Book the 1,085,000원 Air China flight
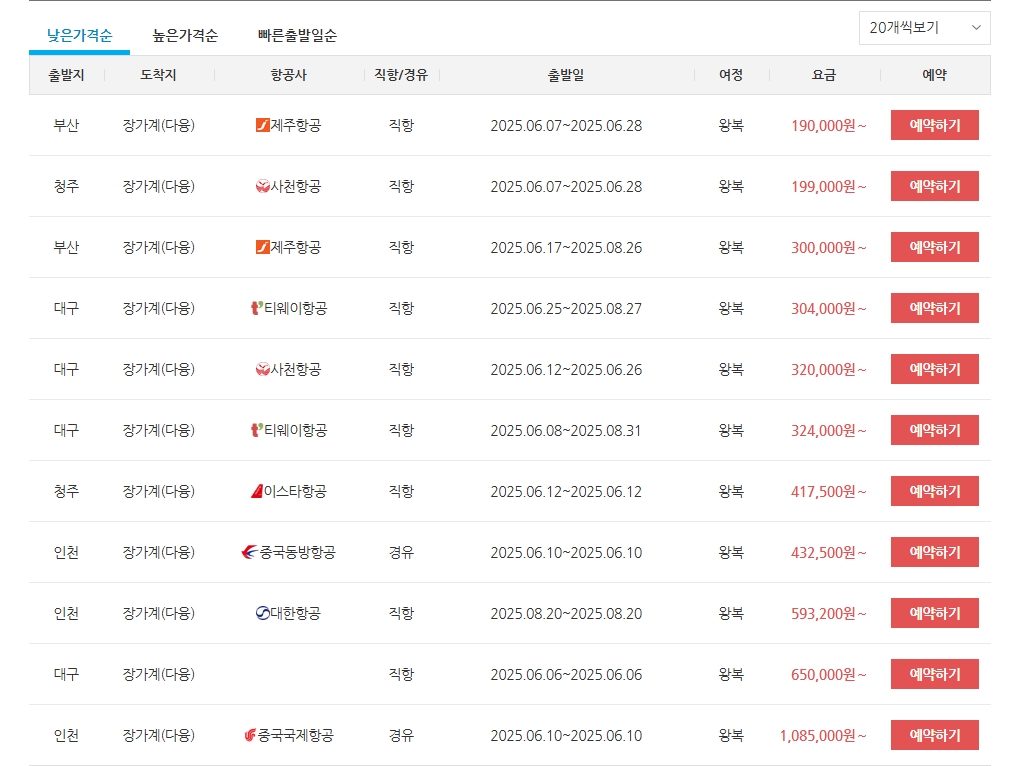Viewport: 1019px width, 766px height. 935,735
